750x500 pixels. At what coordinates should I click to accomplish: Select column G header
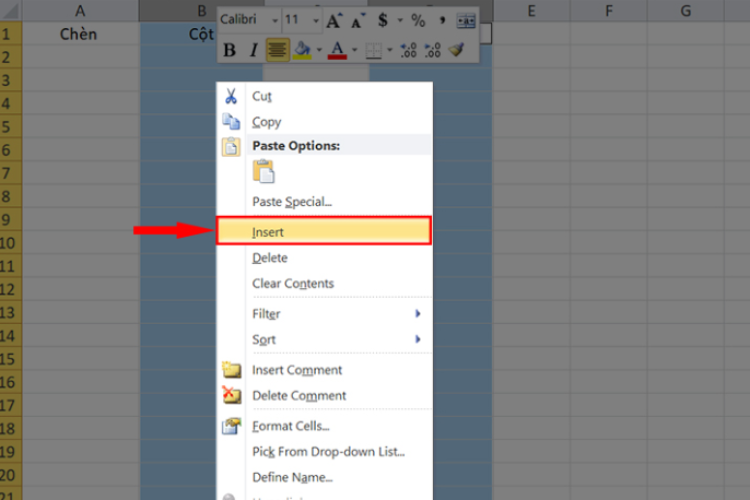point(685,11)
